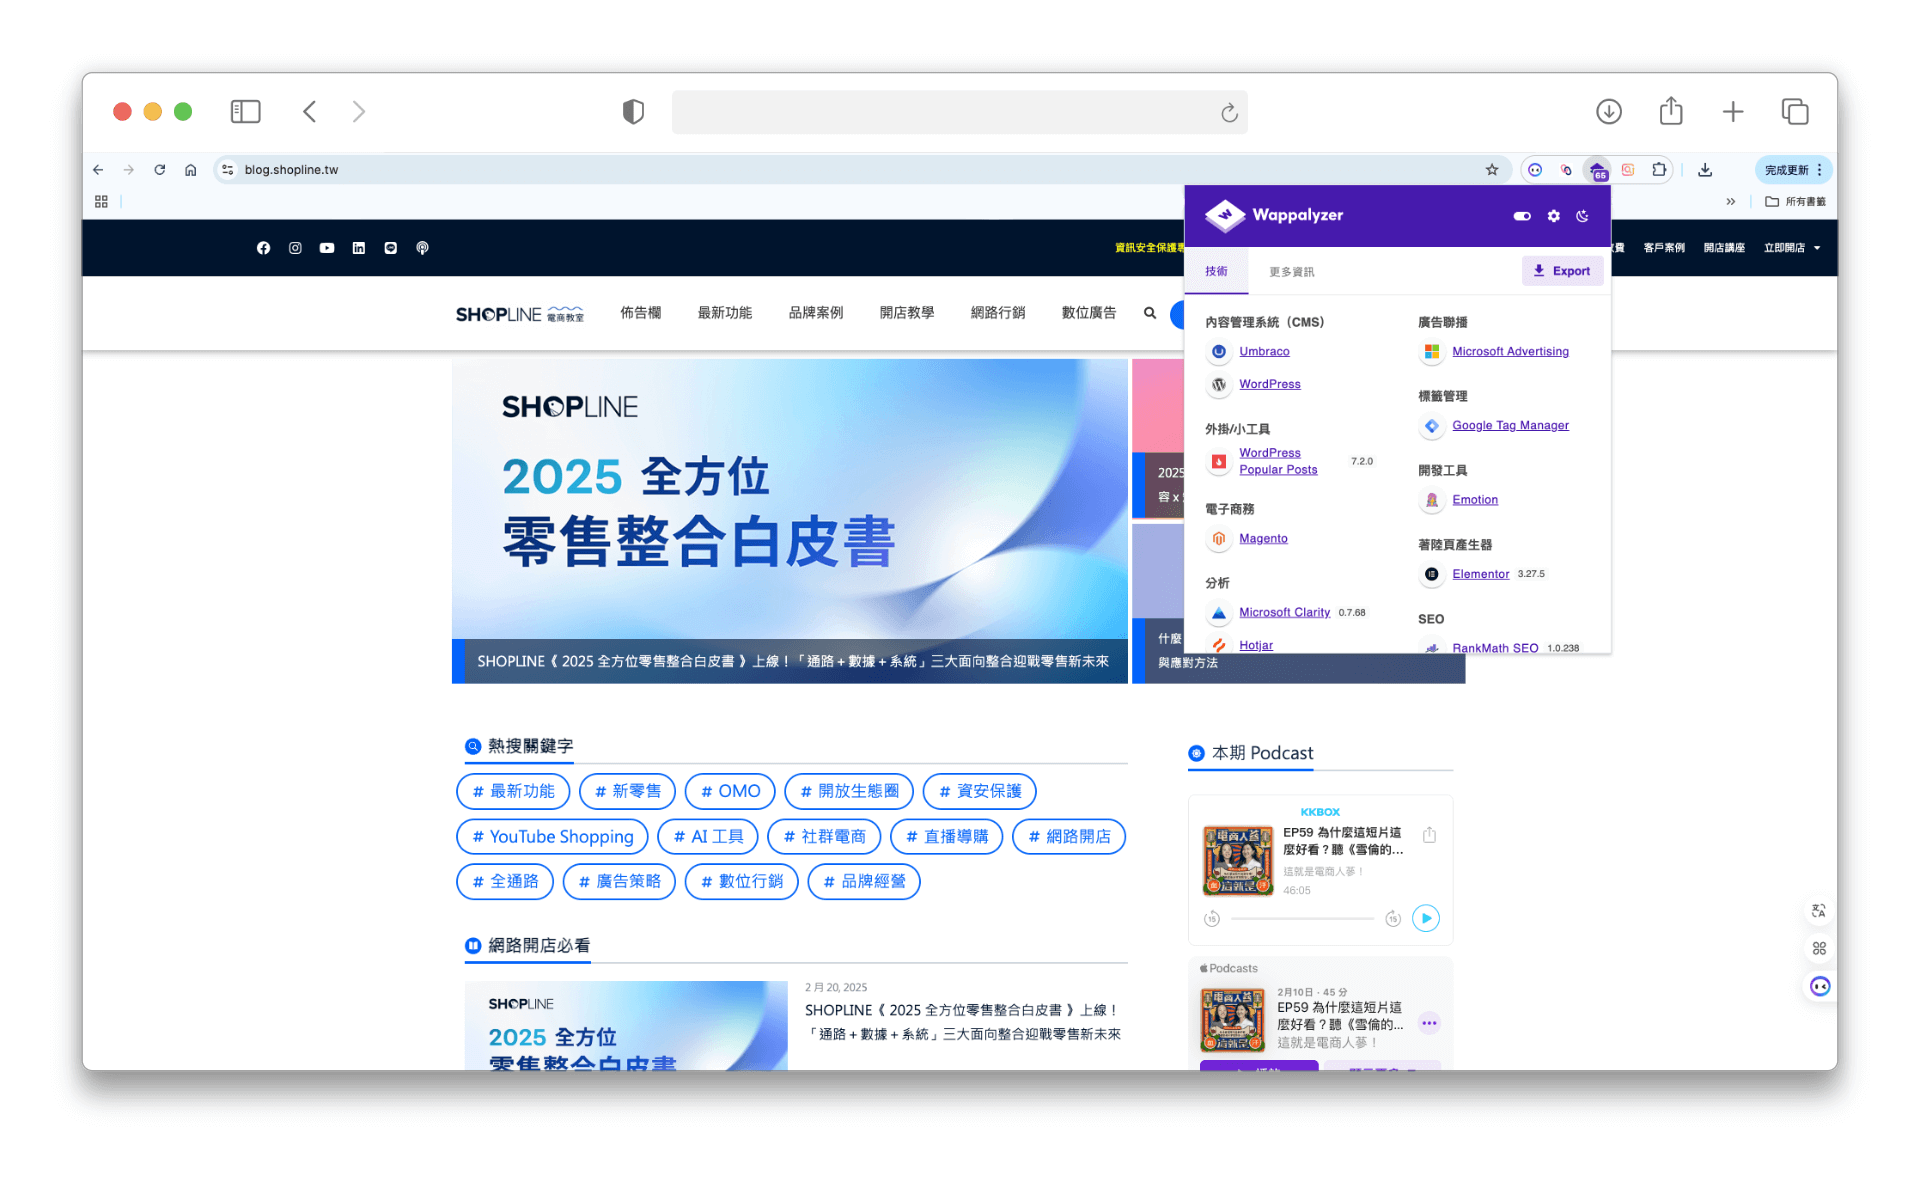Click the Wappalyzer extension icon with 65 badge
1920x1179 pixels.
coord(1597,170)
